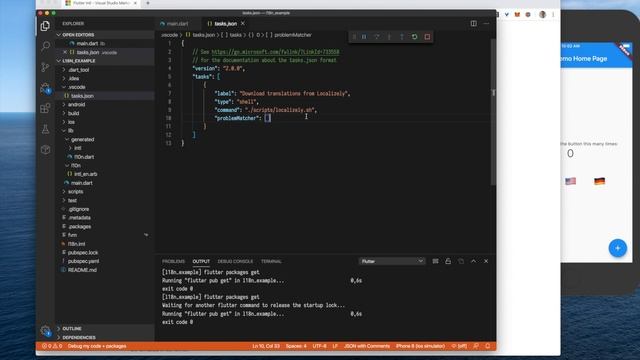640x360 pixels.
Task: Select Flutter output channel dropdown
Action: click(x=392, y=261)
